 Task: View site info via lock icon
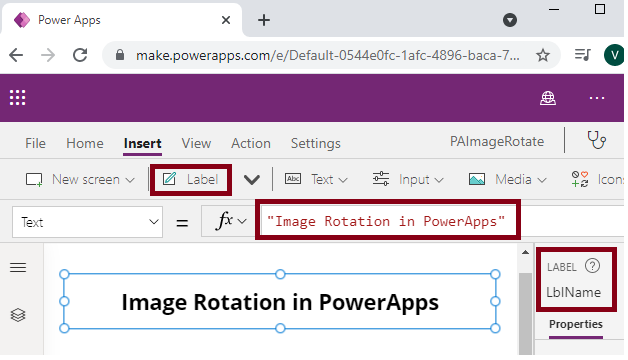point(119,55)
